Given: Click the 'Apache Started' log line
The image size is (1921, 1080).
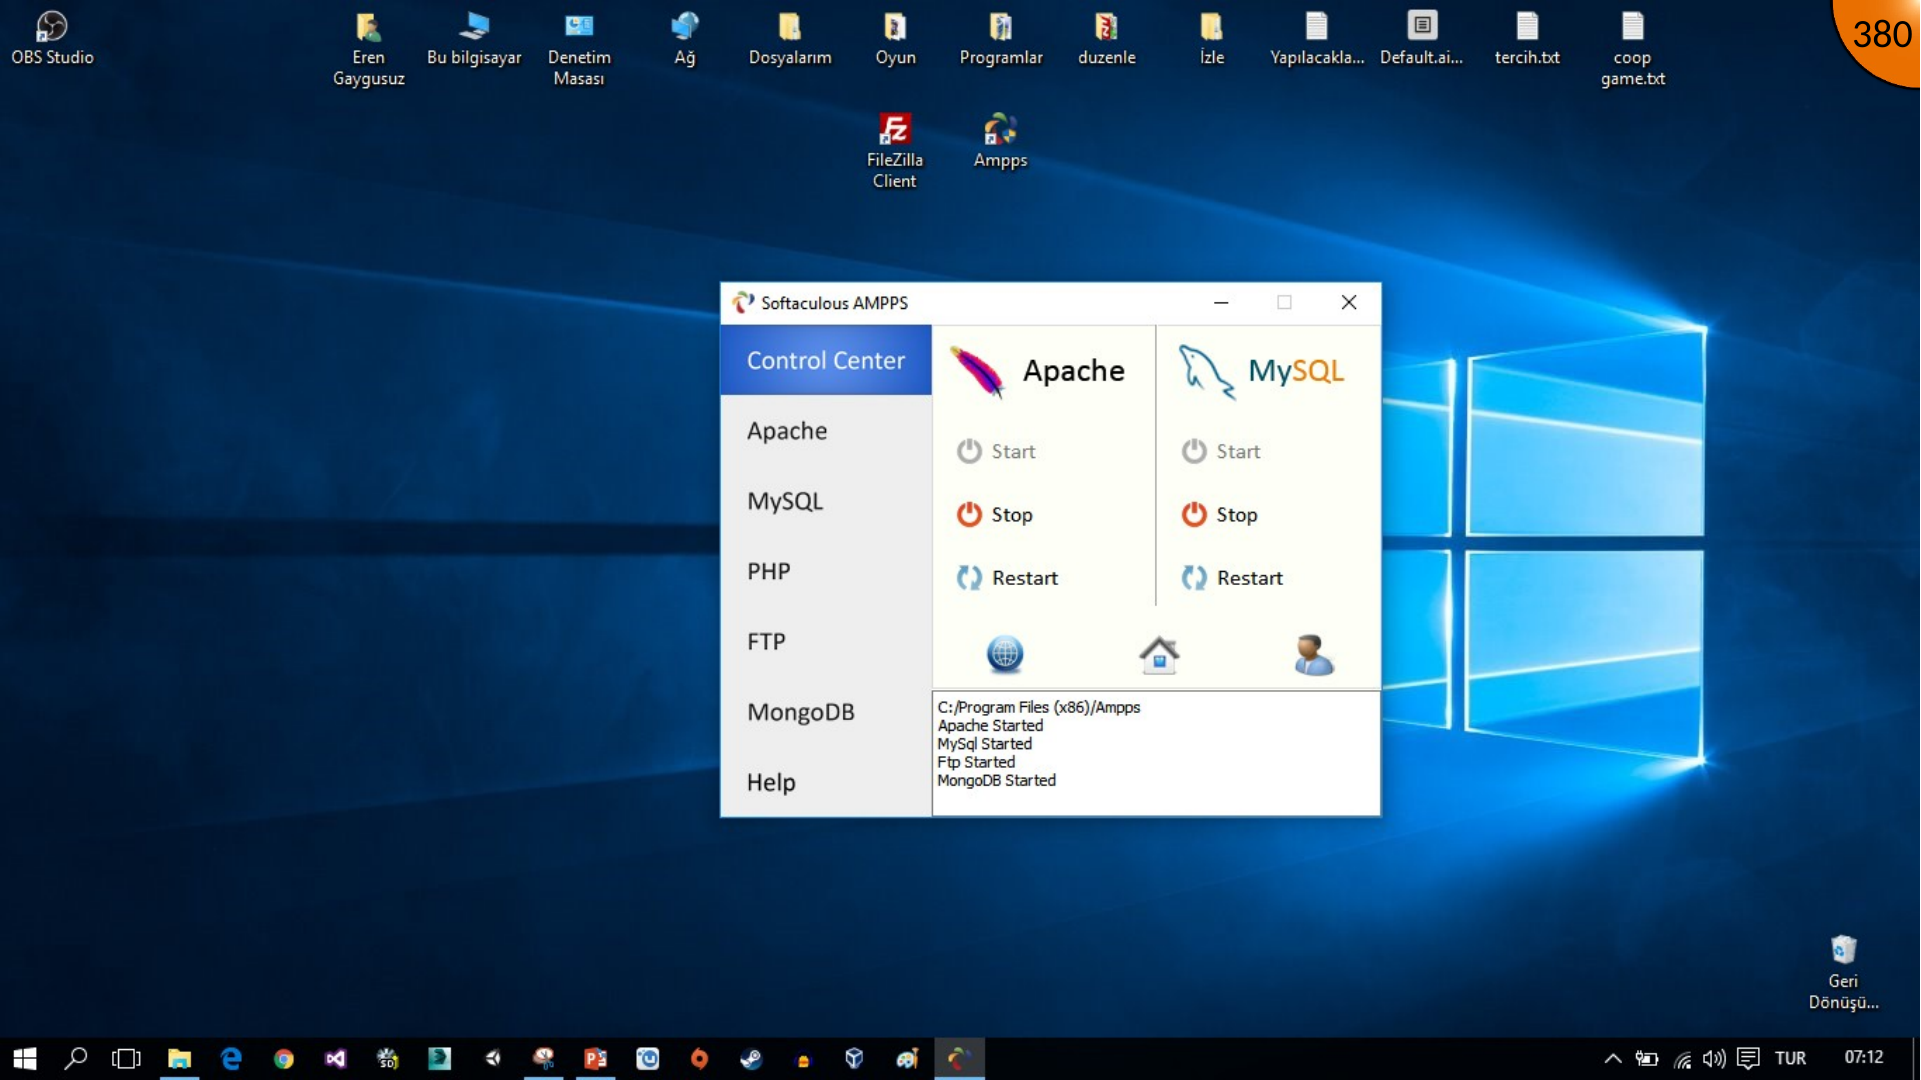Looking at the screenshot, I should (x=990, y=725).
